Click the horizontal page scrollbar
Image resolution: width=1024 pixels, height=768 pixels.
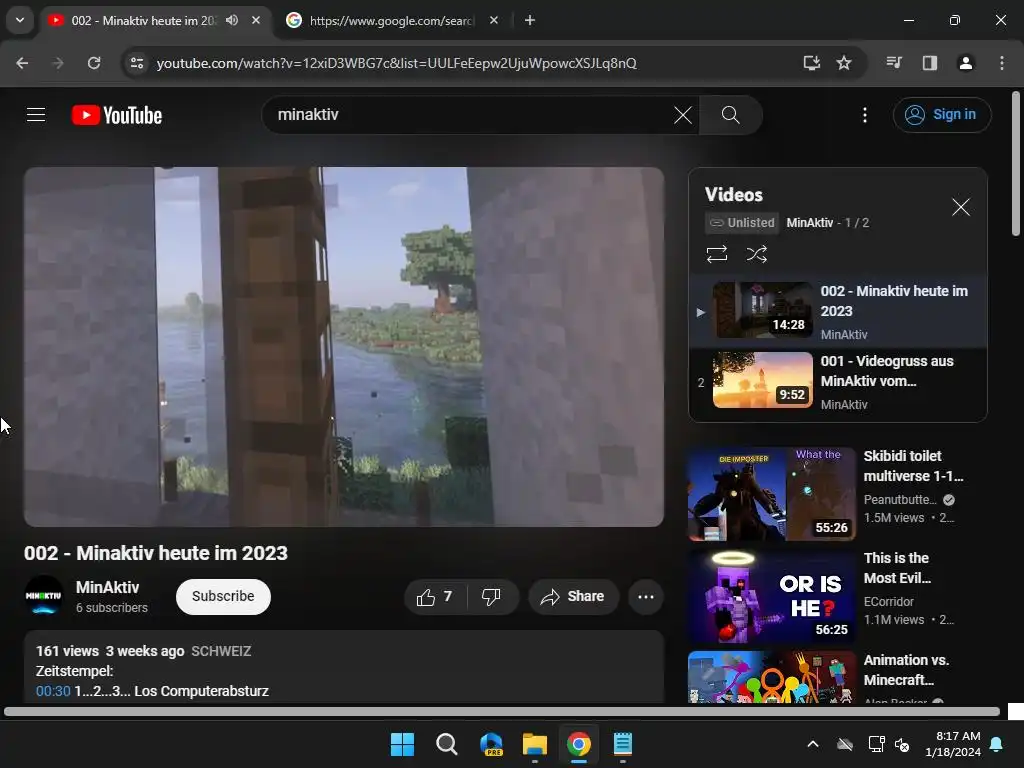coord(502,711)
